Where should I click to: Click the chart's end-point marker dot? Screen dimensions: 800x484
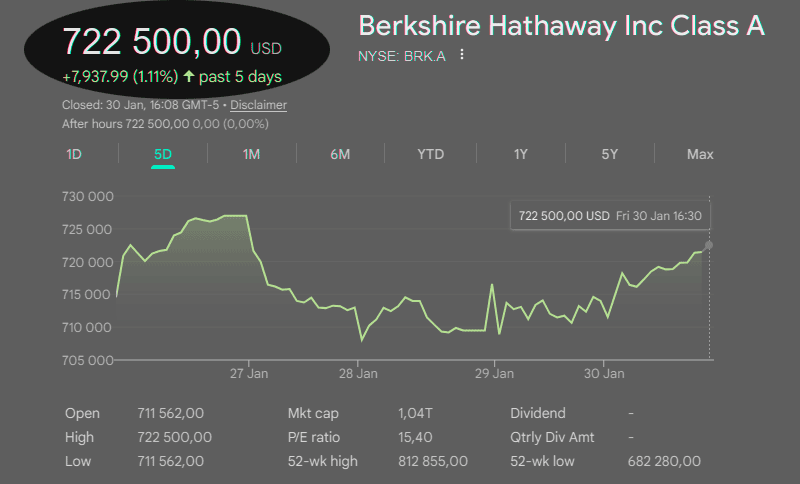pos(709,244)
